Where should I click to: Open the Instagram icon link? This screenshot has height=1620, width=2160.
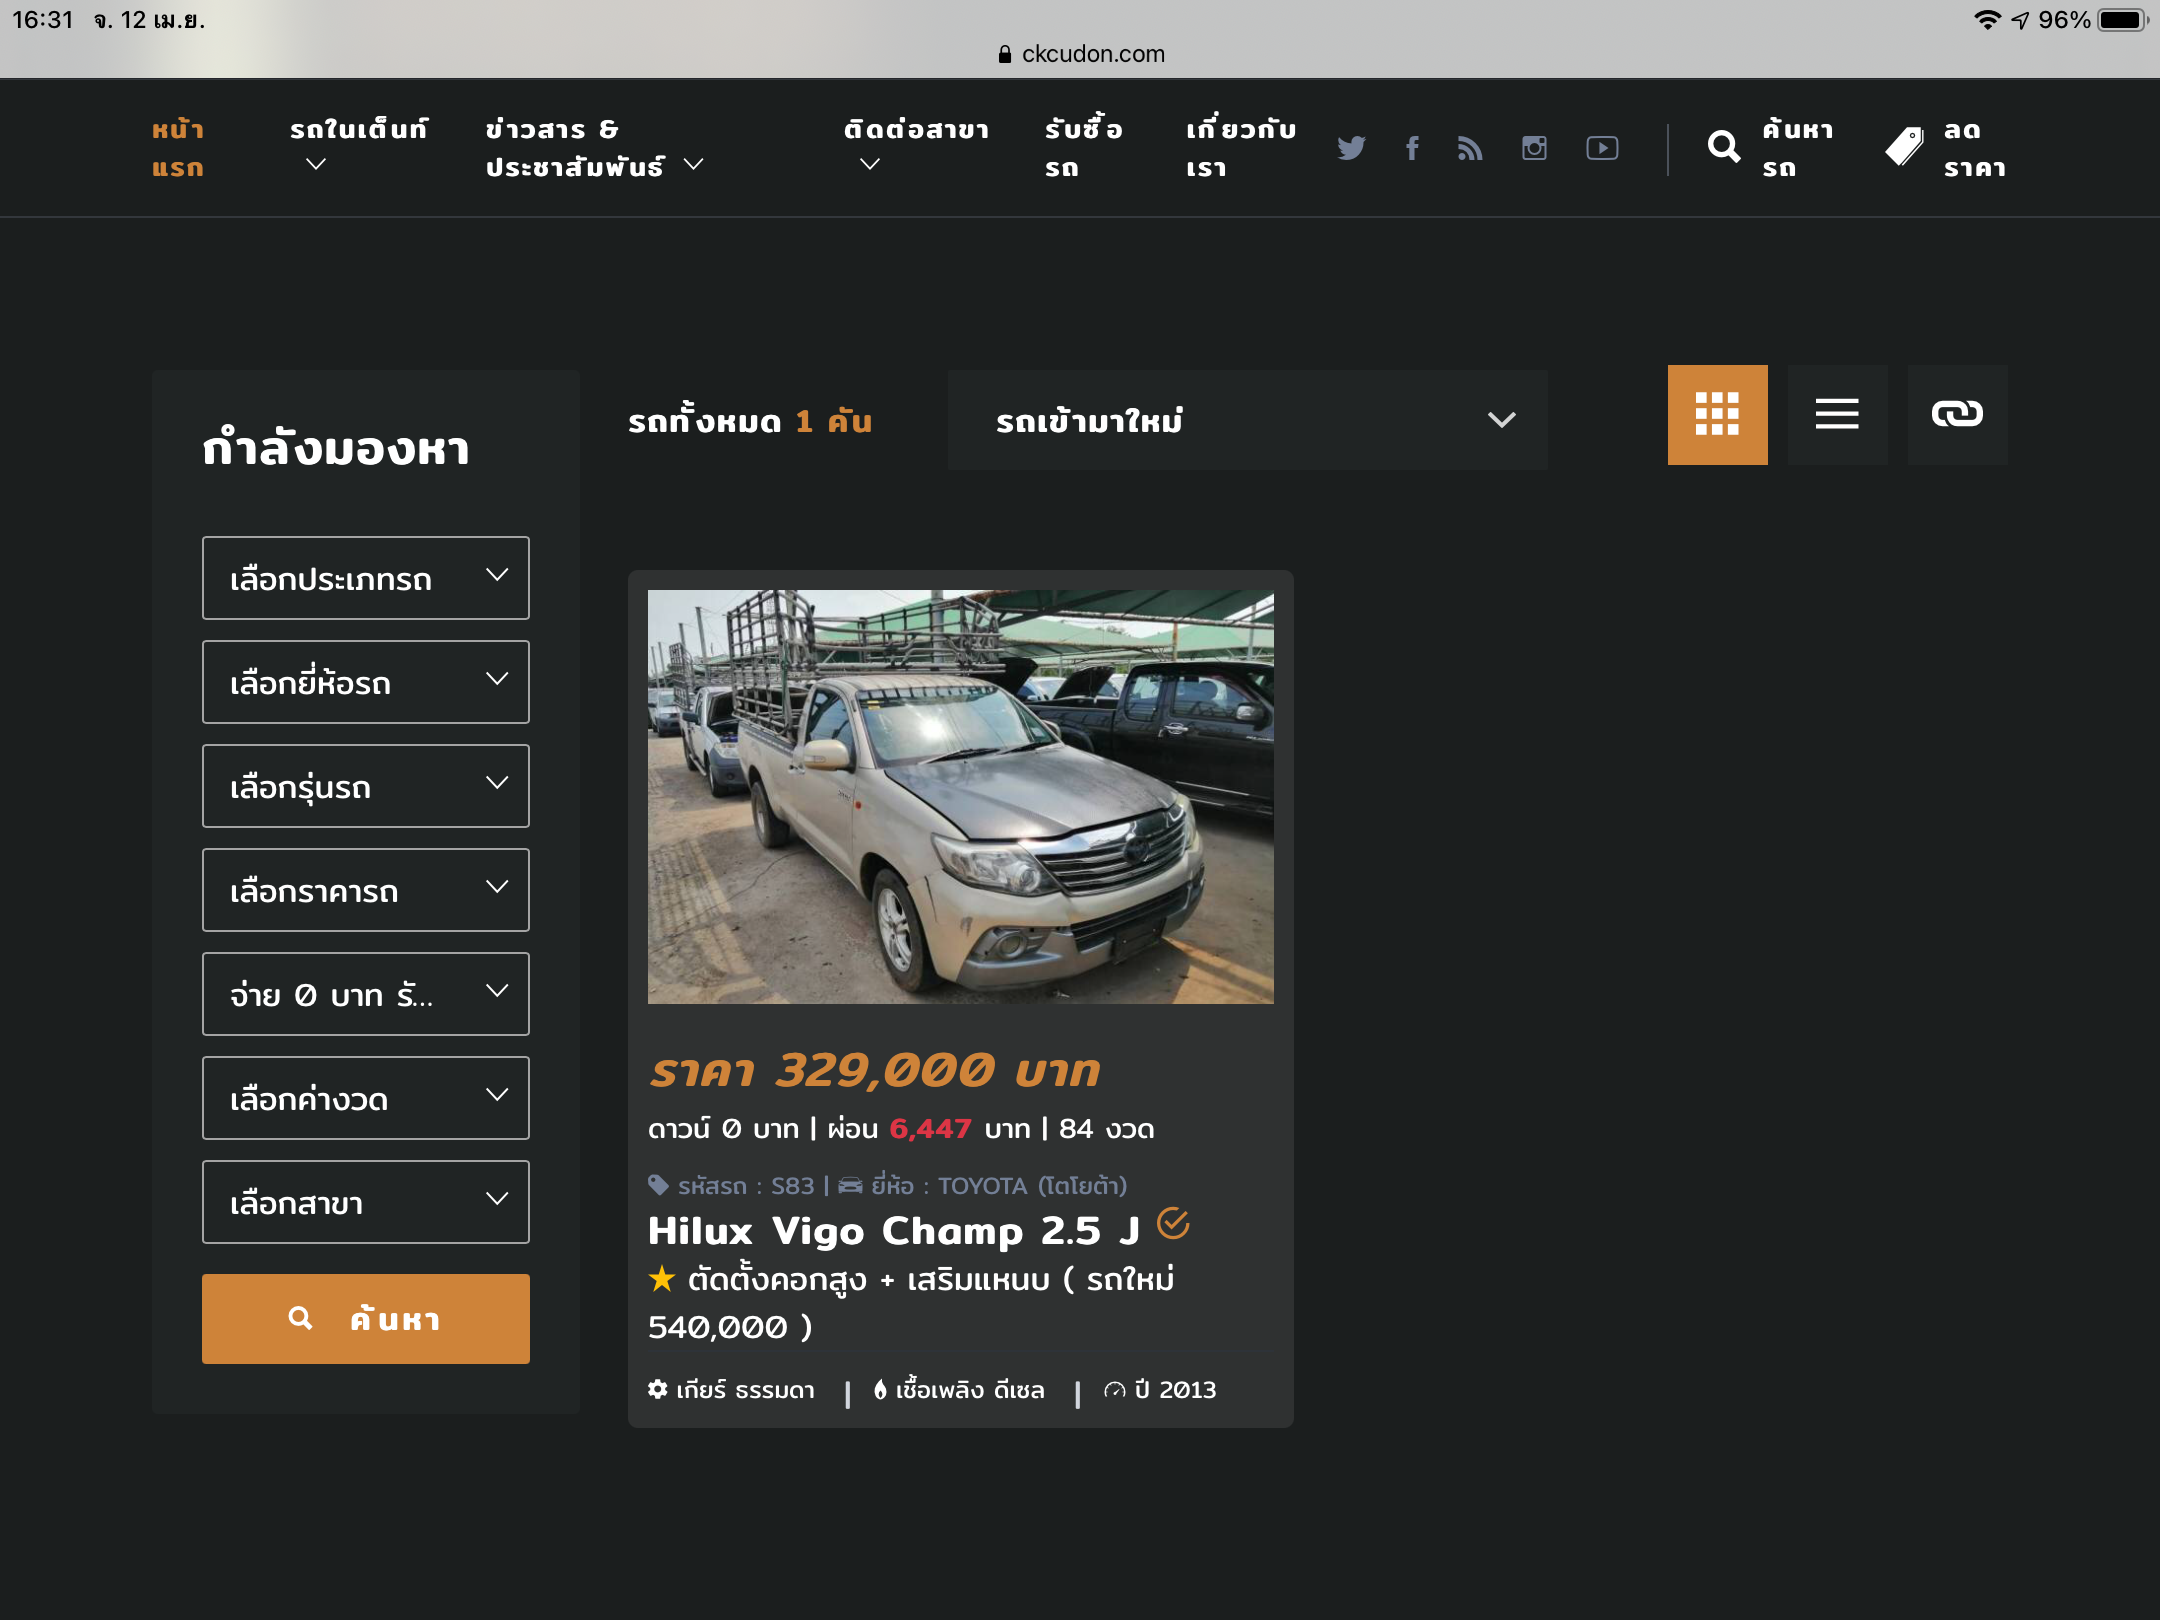point(1534,148)
